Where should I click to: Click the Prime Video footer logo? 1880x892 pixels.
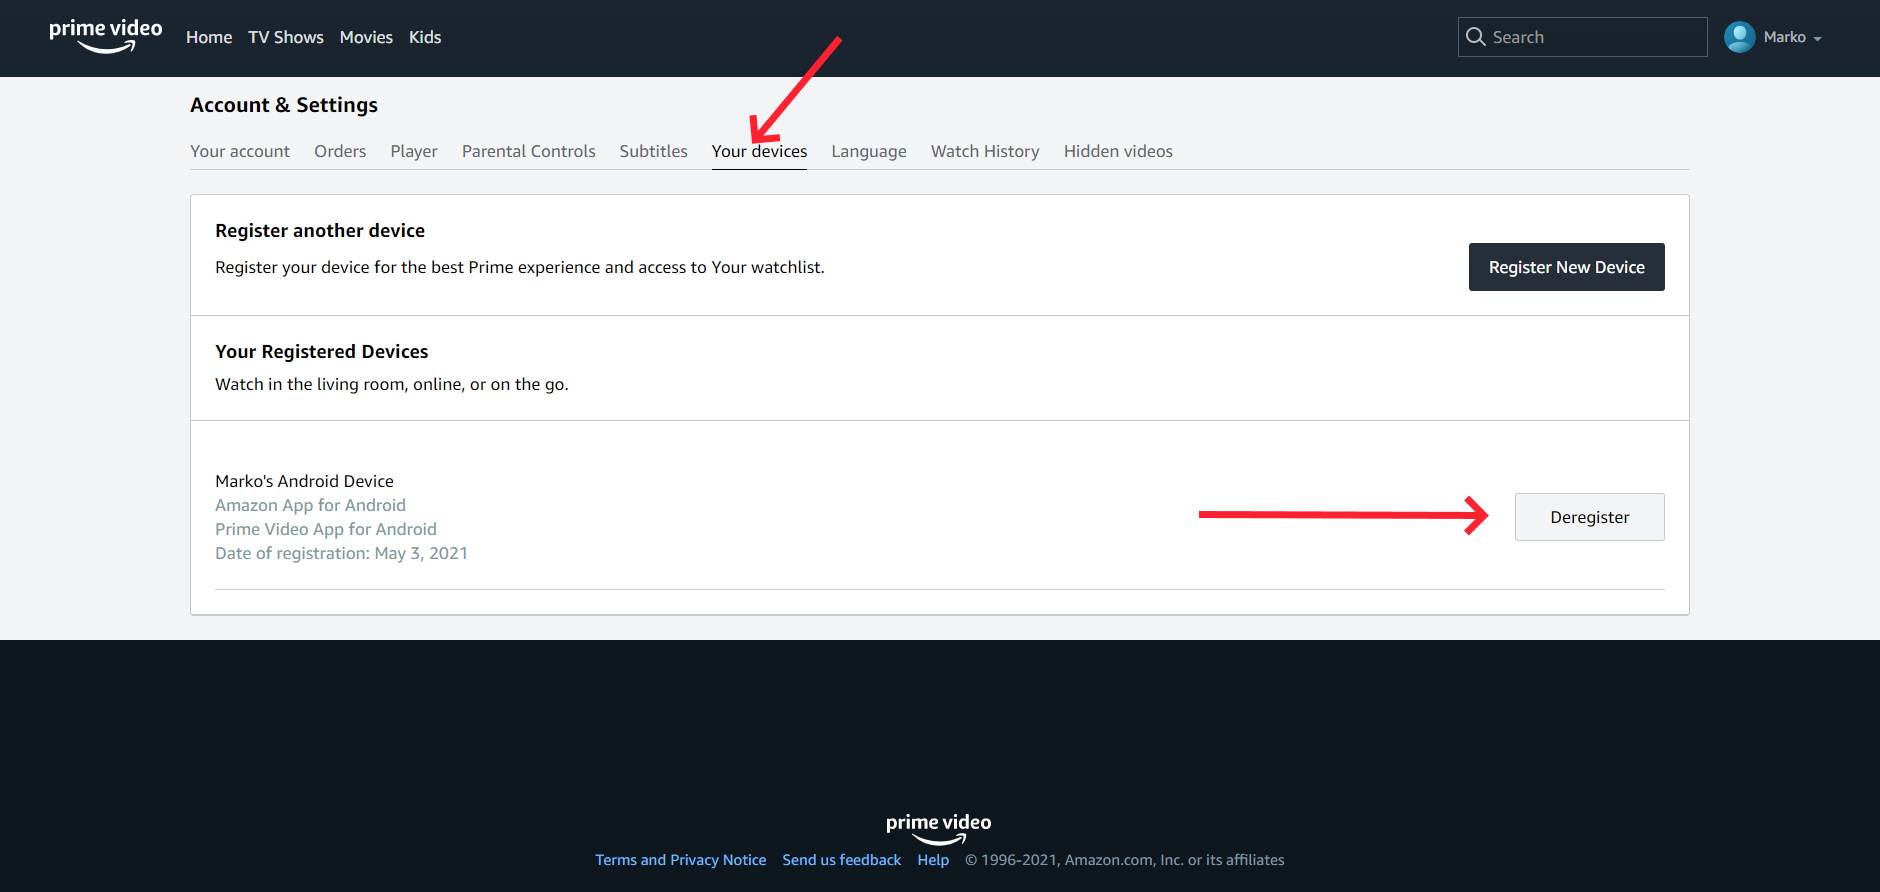tap(938, 827)
